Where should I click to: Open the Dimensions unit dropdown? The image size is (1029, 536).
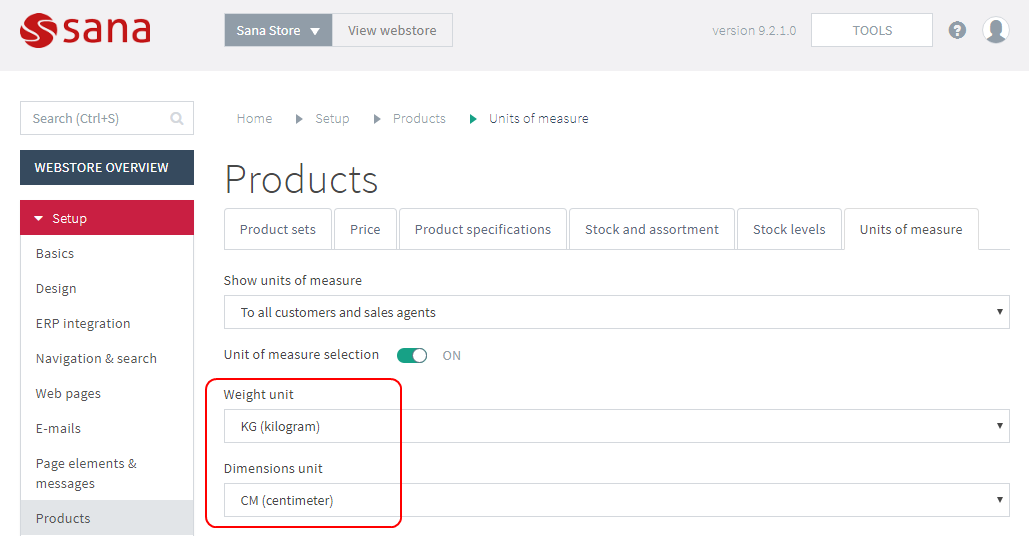pyautogui.click(x=616, y=501)
